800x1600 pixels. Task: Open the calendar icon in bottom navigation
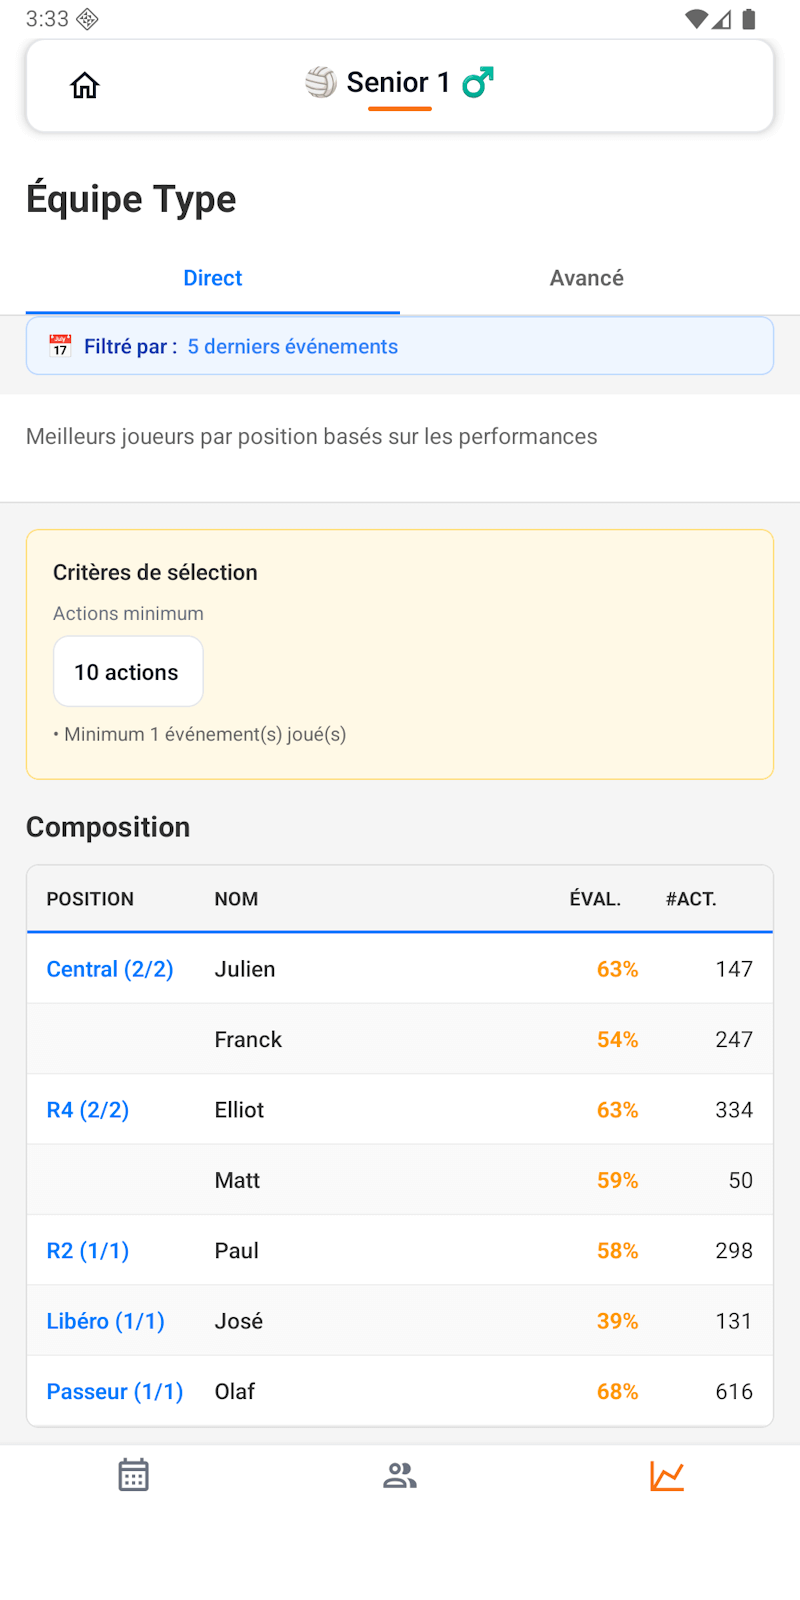click(133, 1473)
